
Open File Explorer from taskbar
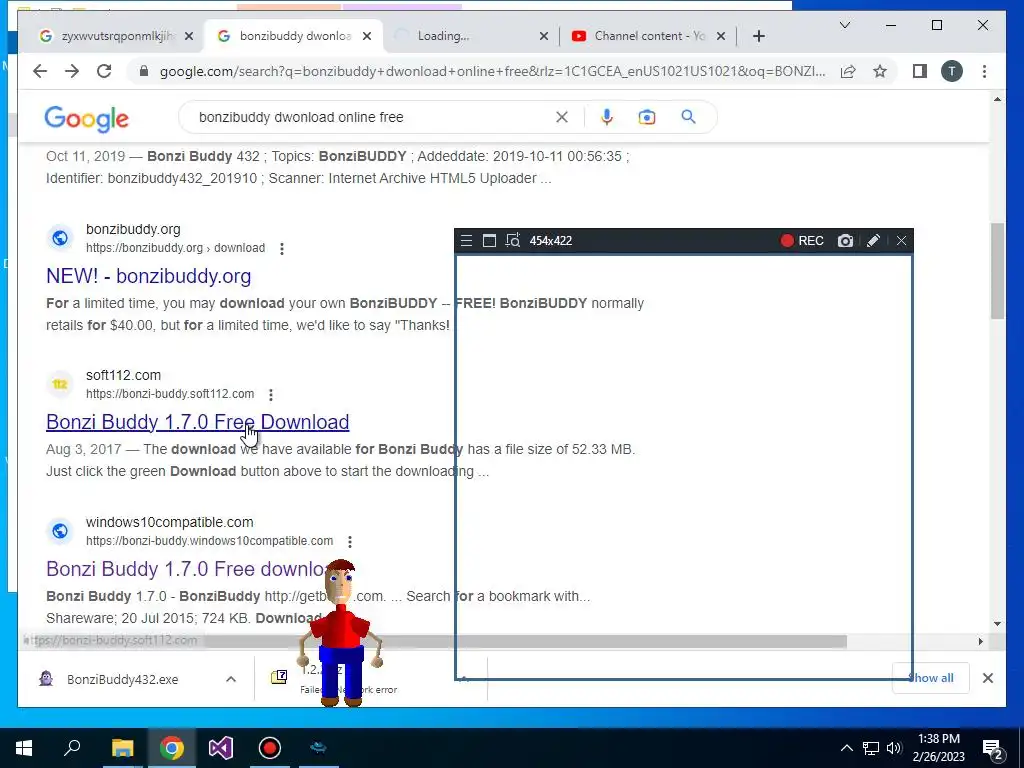[122, 748]
